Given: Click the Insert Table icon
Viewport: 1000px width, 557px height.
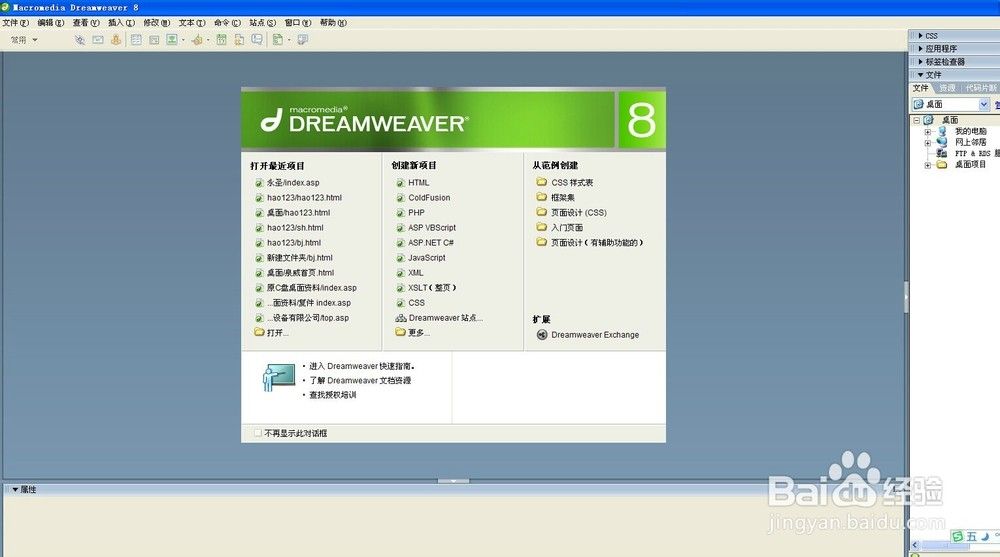Looking at the screenshot, I should [136, 40].
